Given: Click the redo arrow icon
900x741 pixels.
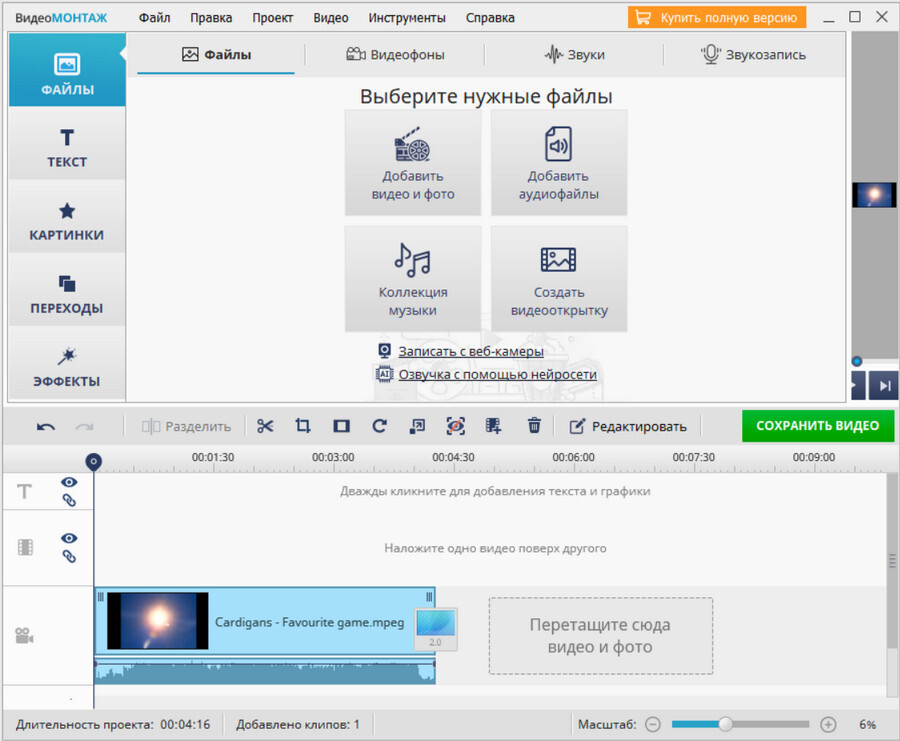Looking at the screenshot, I should (x=84, y=426).
